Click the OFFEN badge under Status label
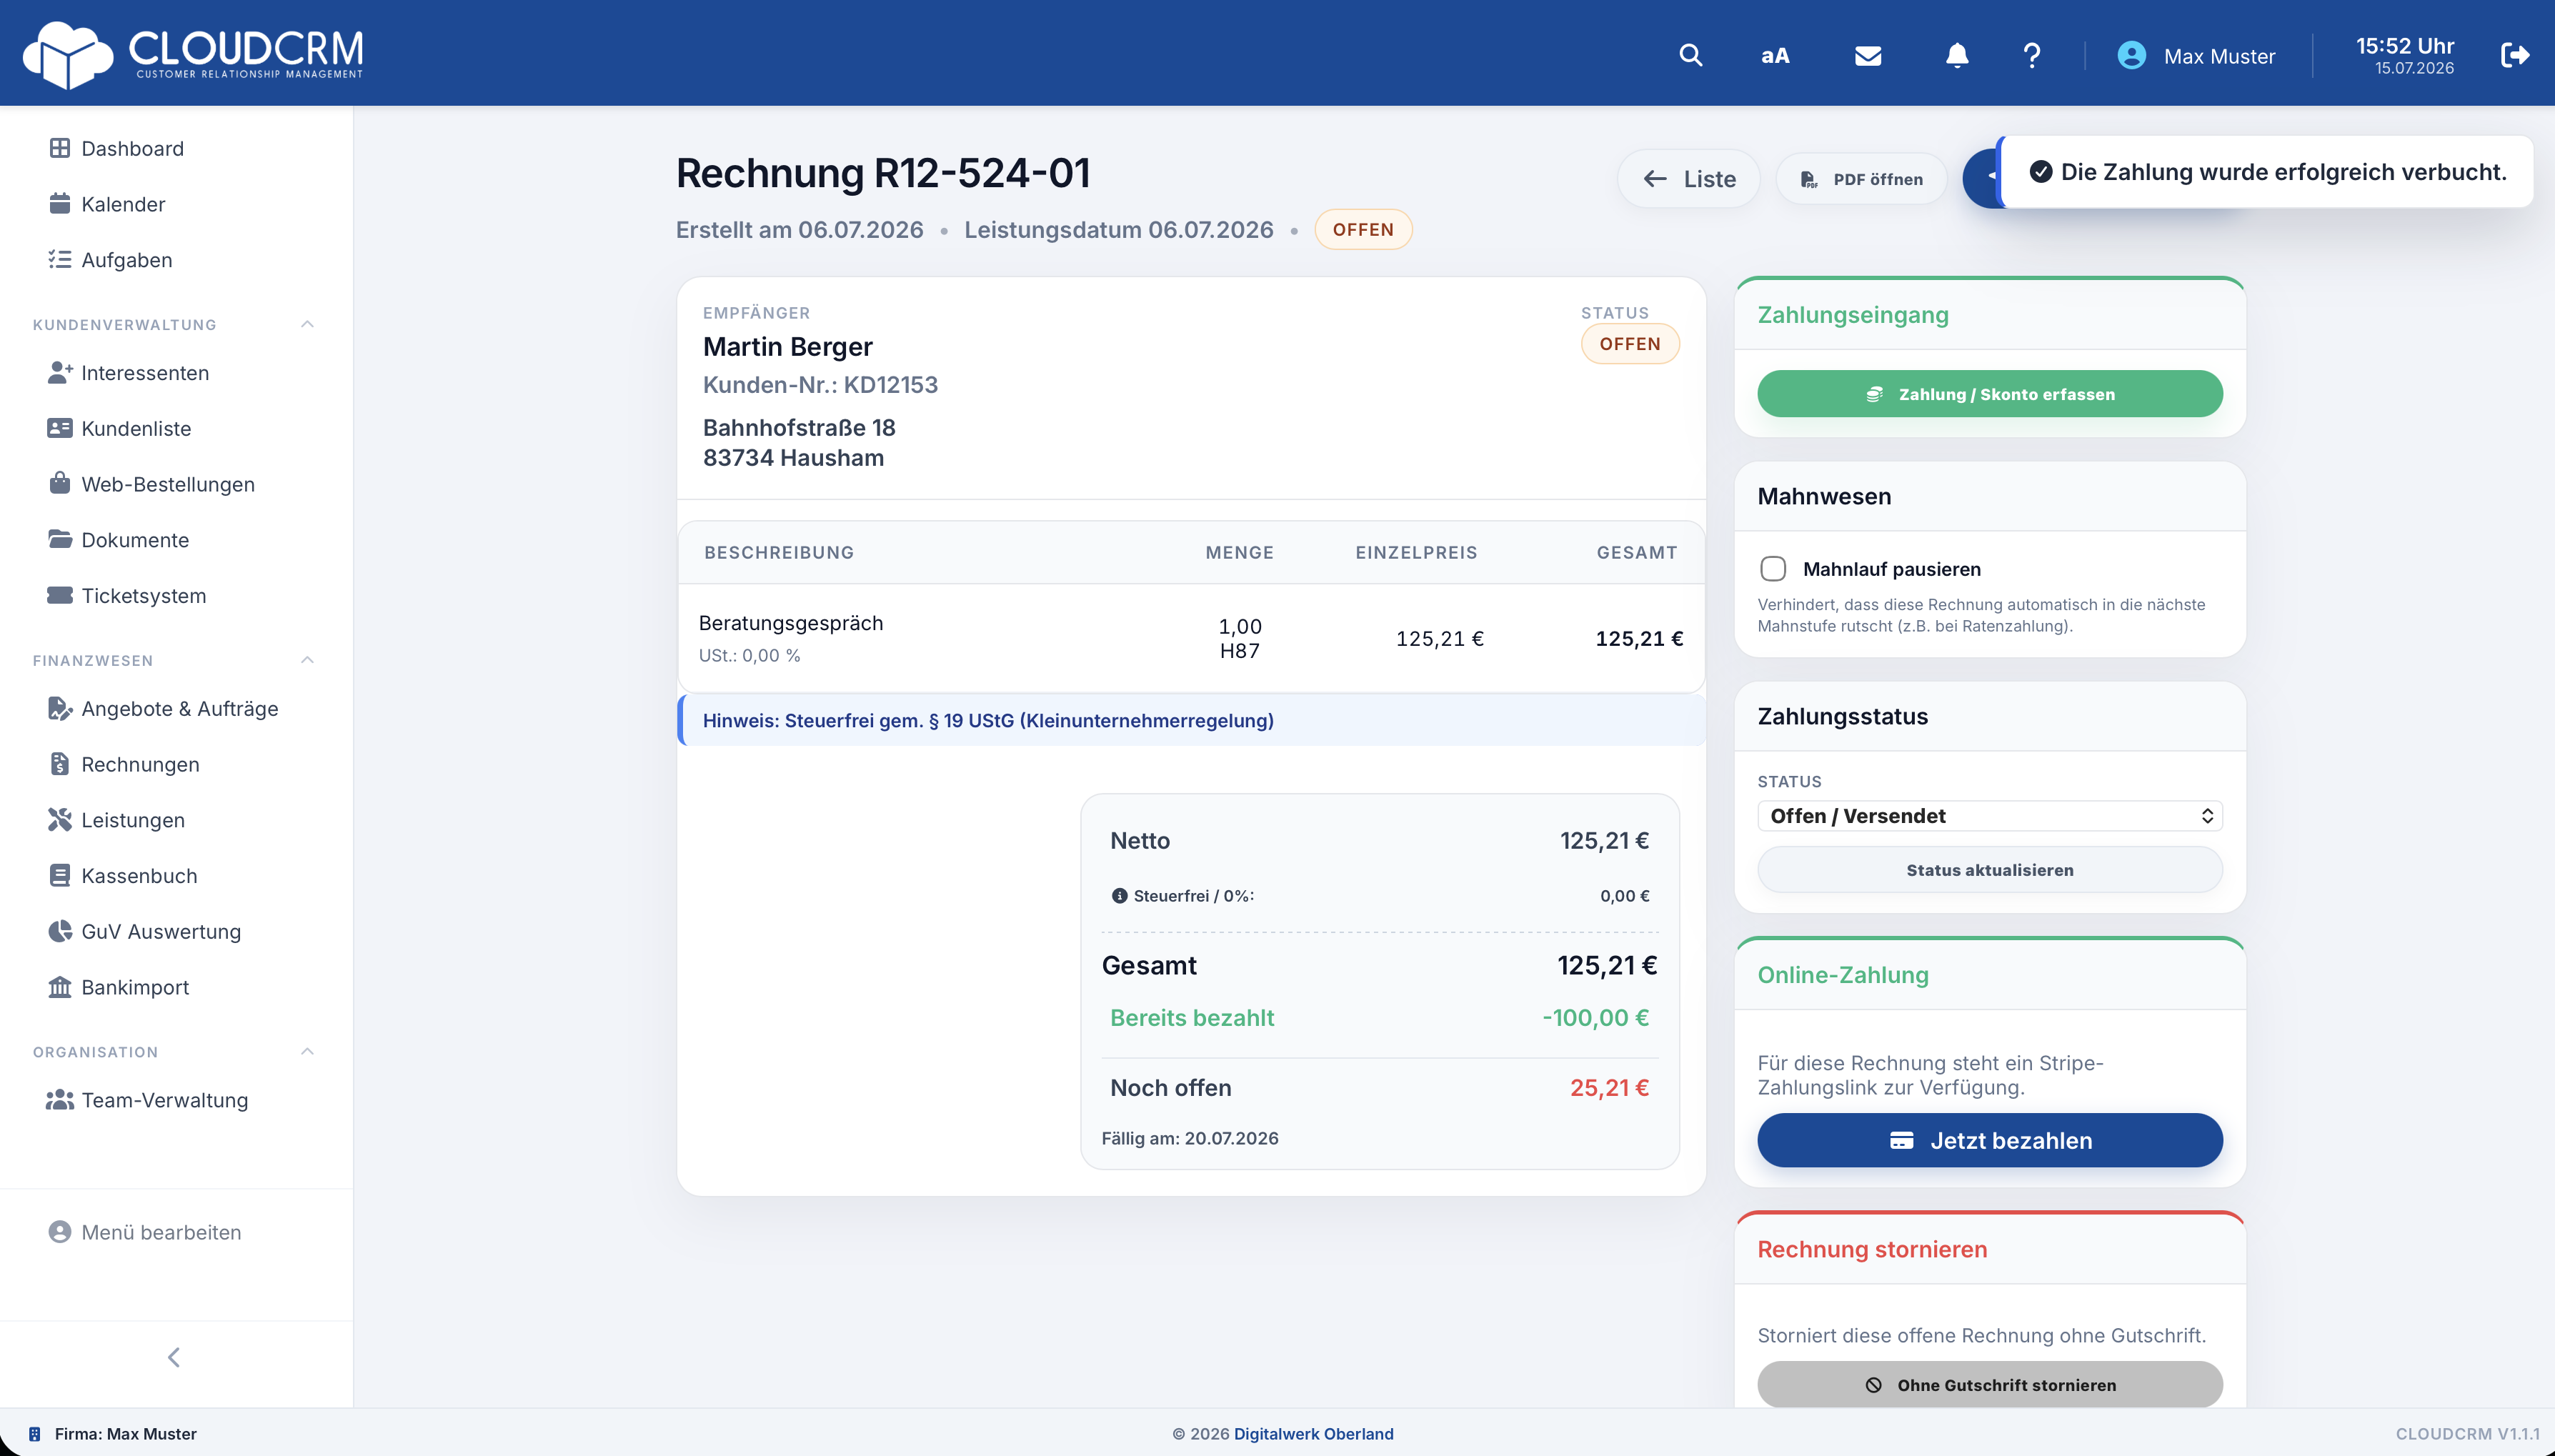2555x1456 pixels. [x=1629, y=344]
